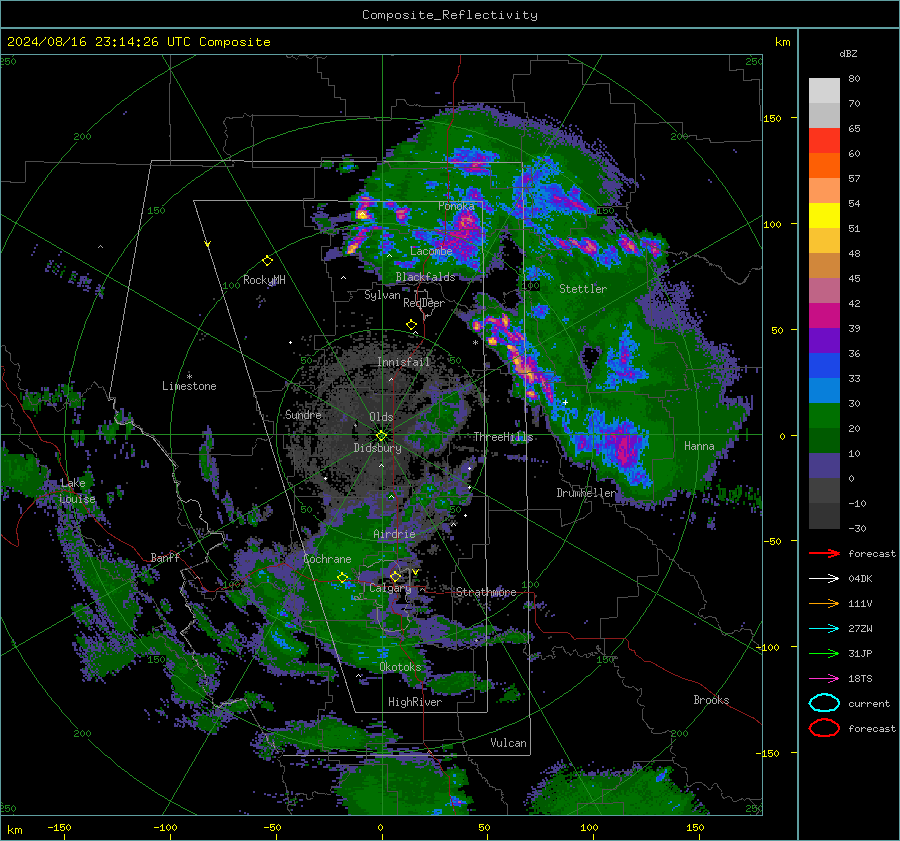Click the asterisk marker above Limestone
This screenshot has height=841, width=900.
189,377
